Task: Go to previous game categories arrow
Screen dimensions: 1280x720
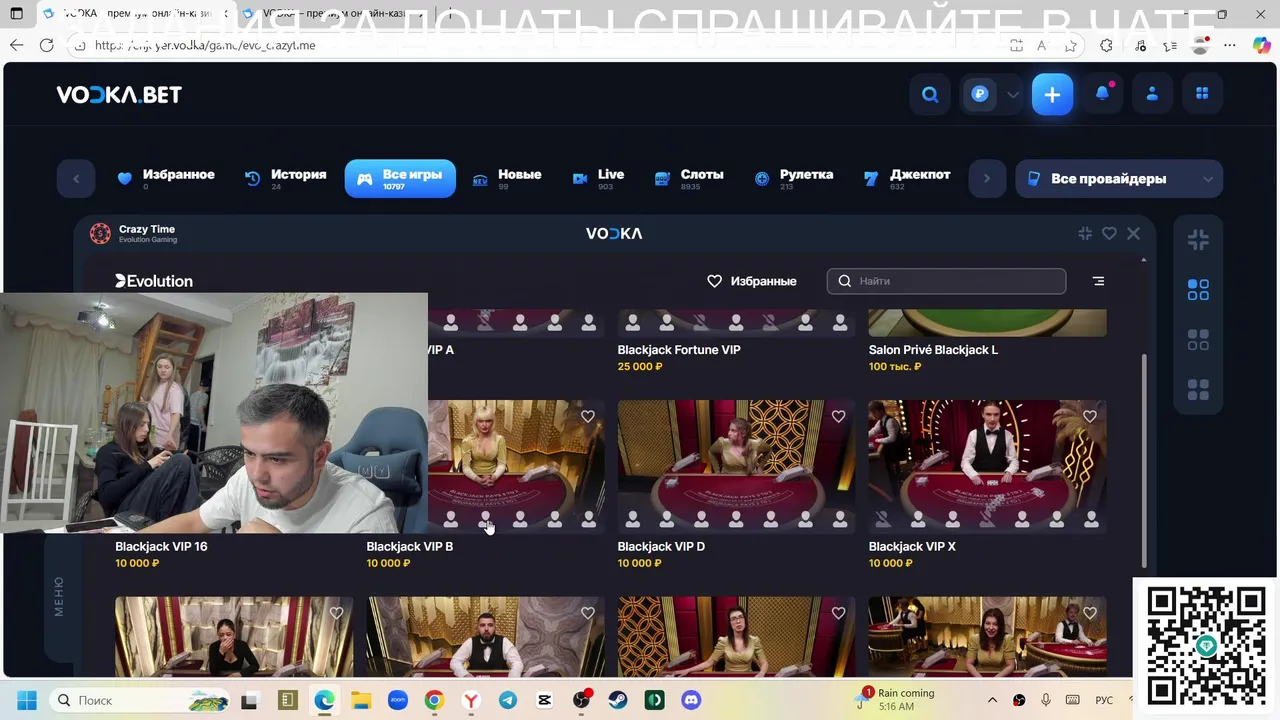Action: point(76,179)
